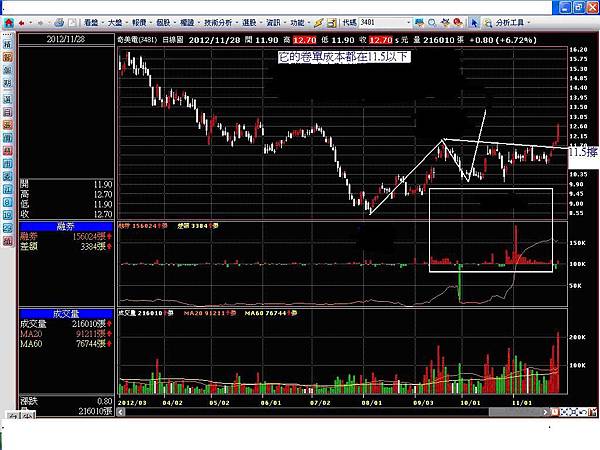
Task: Open the 看盤 menu
Action: 91,23
